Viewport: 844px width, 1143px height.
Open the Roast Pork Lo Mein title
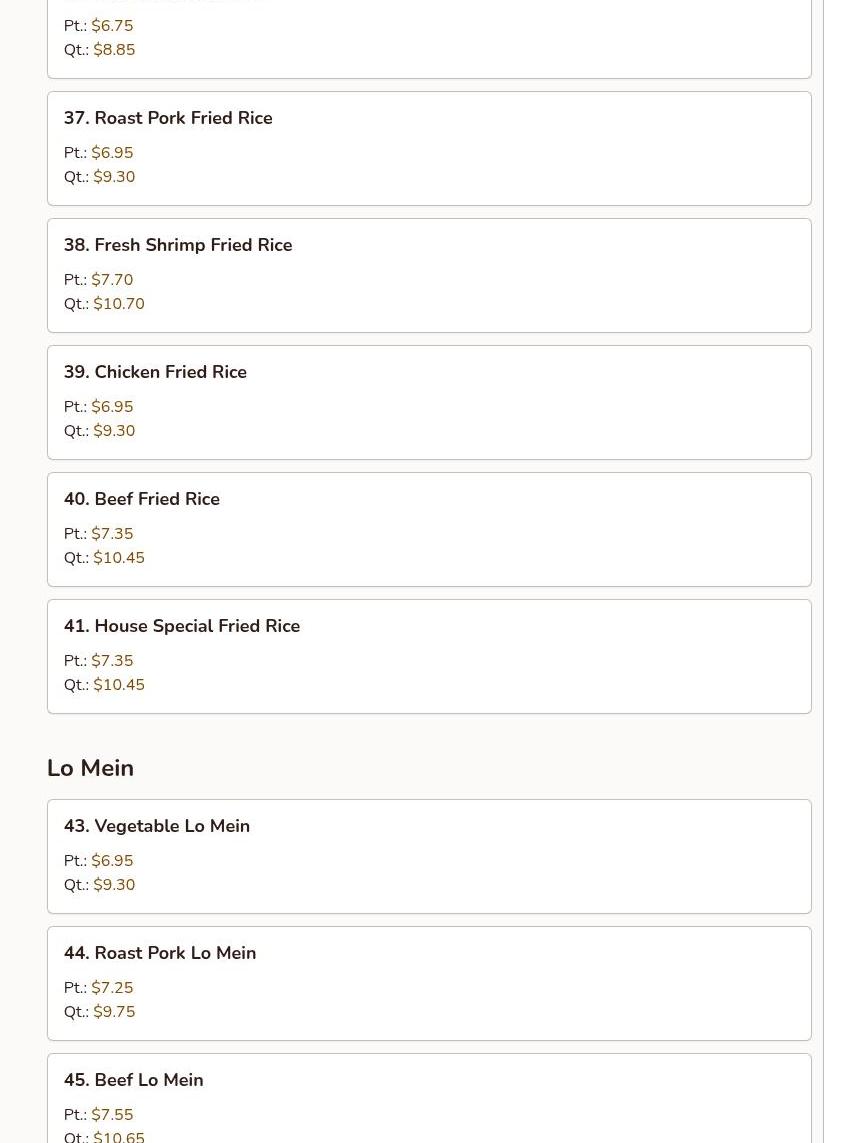click(160, 953)
